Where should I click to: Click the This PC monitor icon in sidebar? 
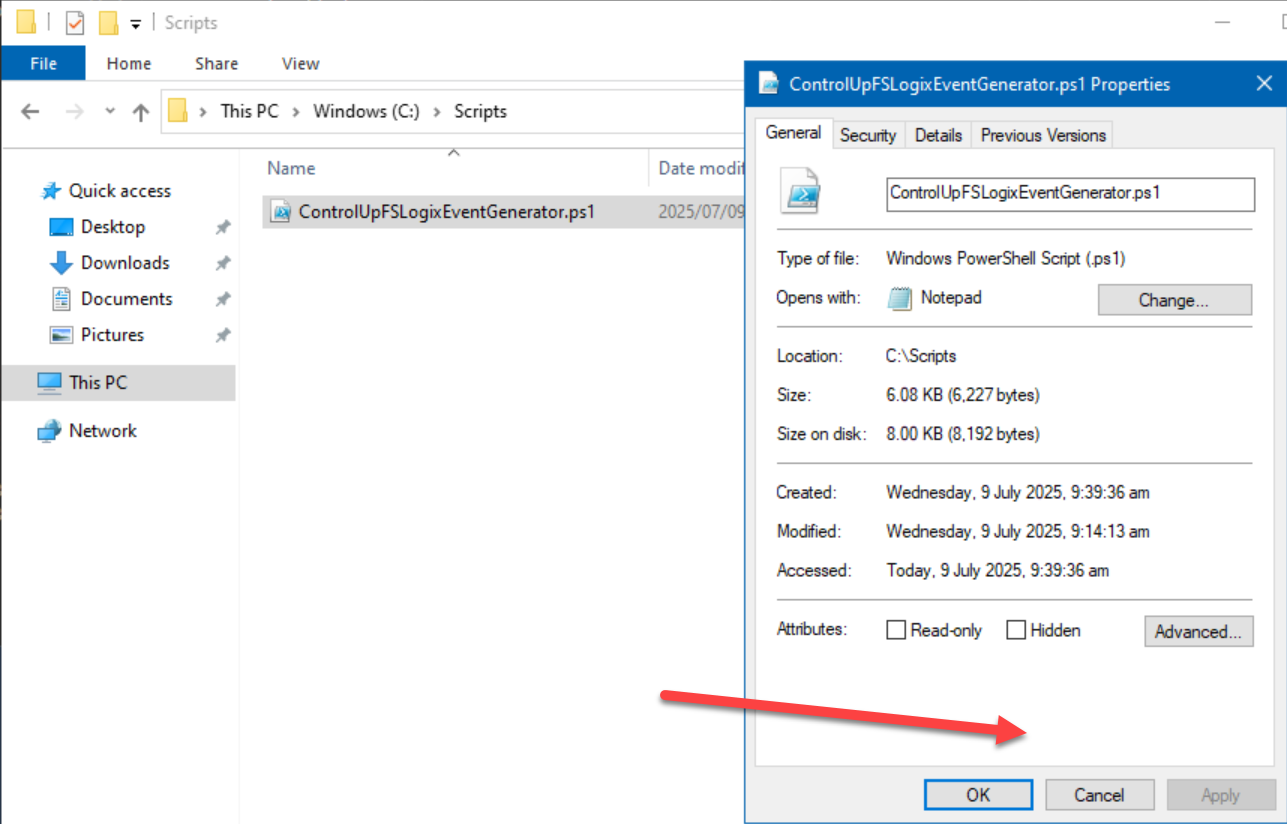click(49, 383)
